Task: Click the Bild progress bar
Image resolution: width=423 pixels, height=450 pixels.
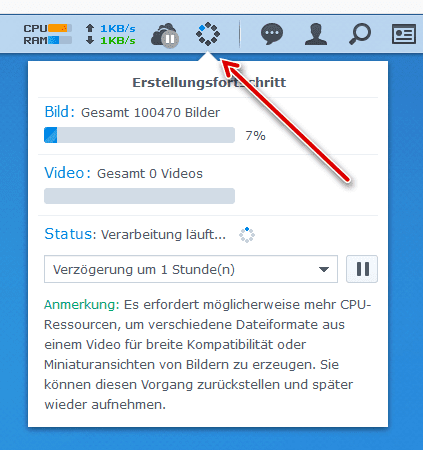Action: [x=139, y=135]
